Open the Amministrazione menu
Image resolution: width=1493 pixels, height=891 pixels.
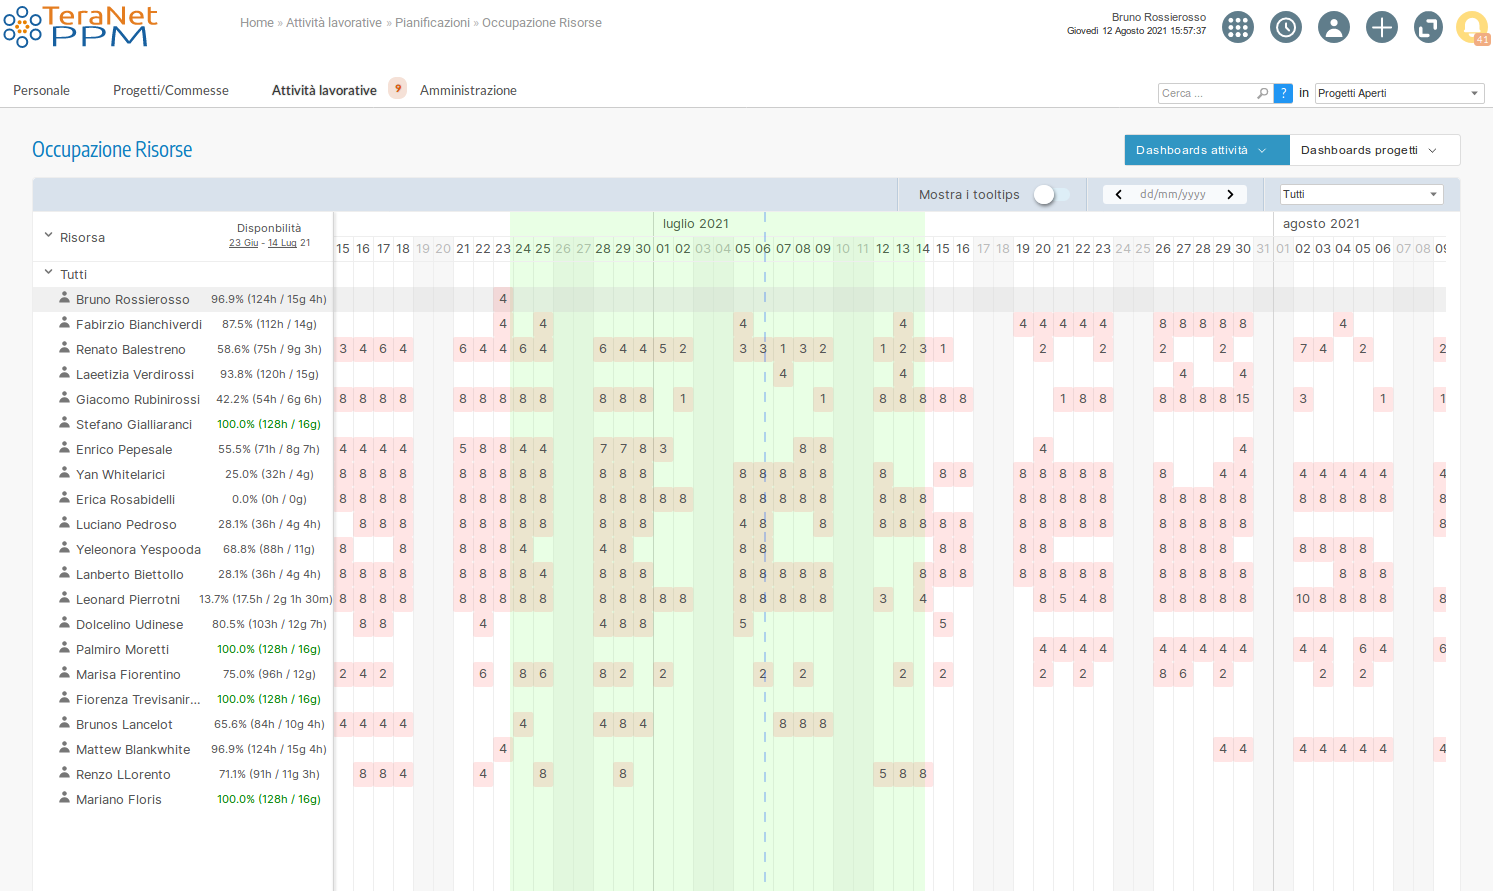(468, 90)
